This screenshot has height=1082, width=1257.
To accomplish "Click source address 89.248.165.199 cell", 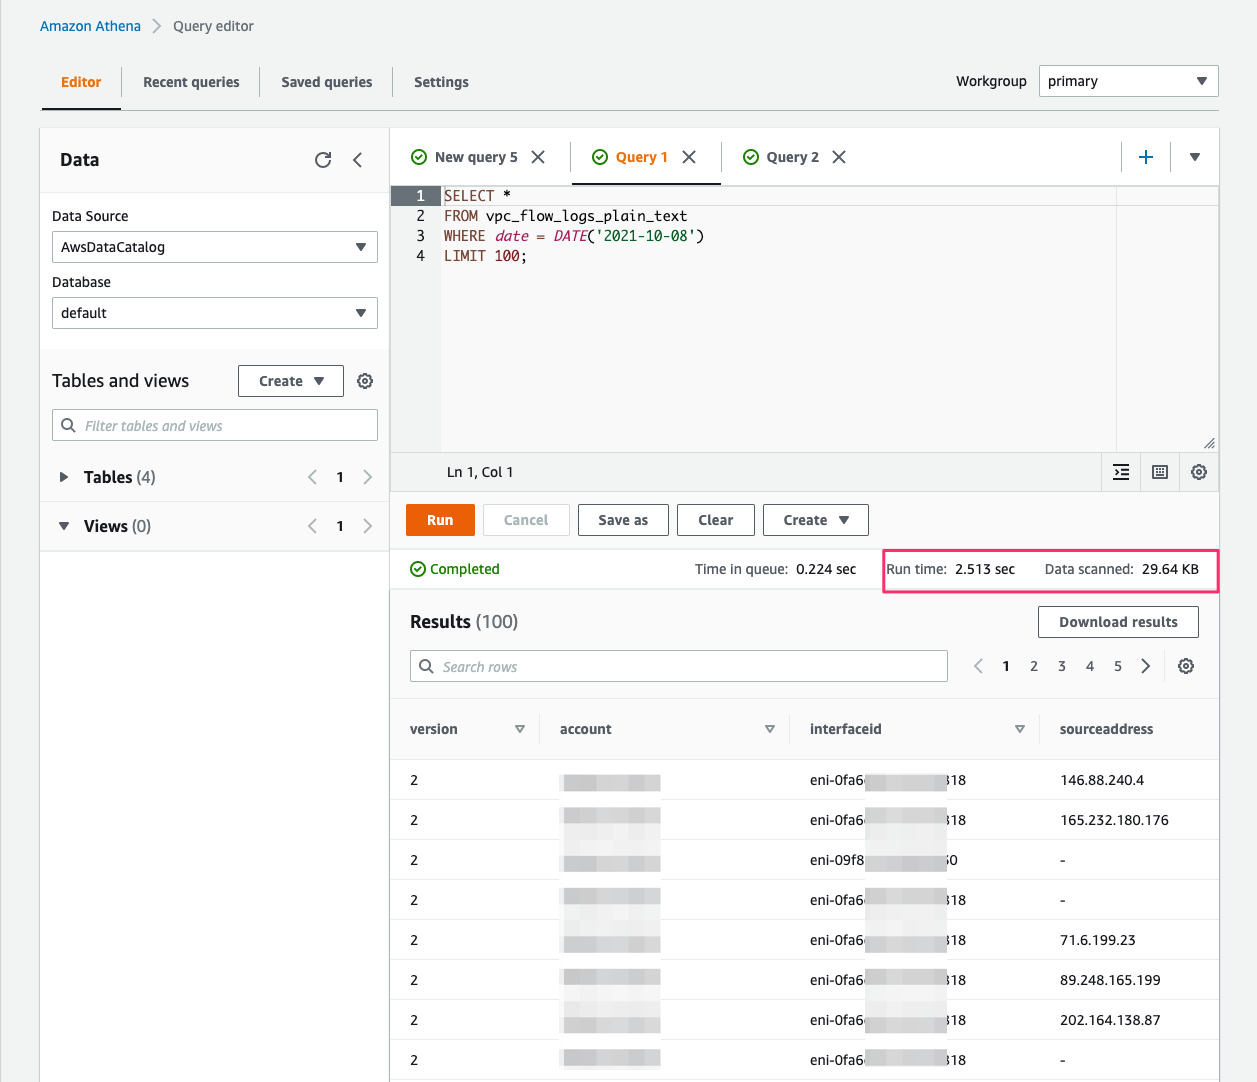I will [x=1110, y=980].
